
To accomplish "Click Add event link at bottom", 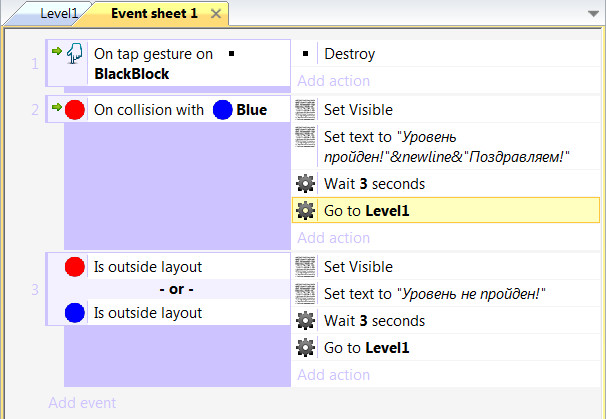I will 82,403.
